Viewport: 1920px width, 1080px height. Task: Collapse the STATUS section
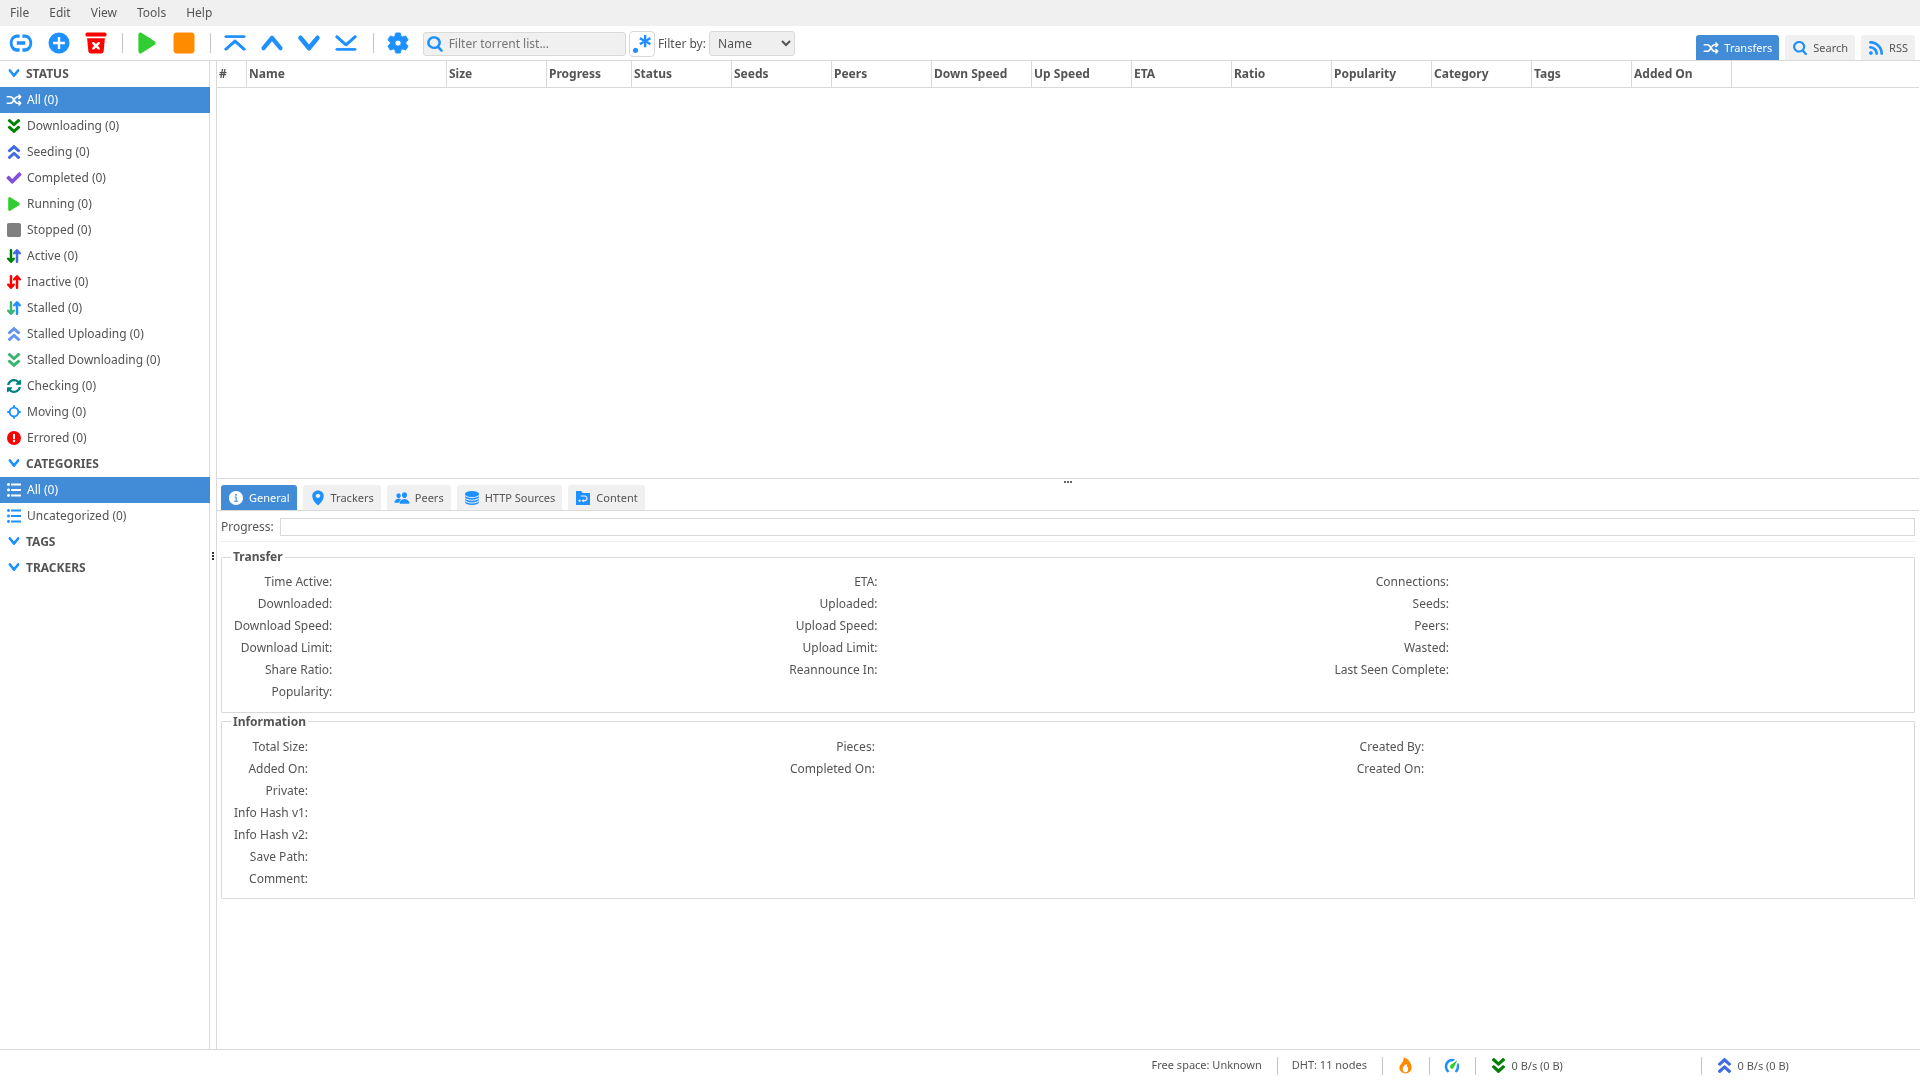14,73
